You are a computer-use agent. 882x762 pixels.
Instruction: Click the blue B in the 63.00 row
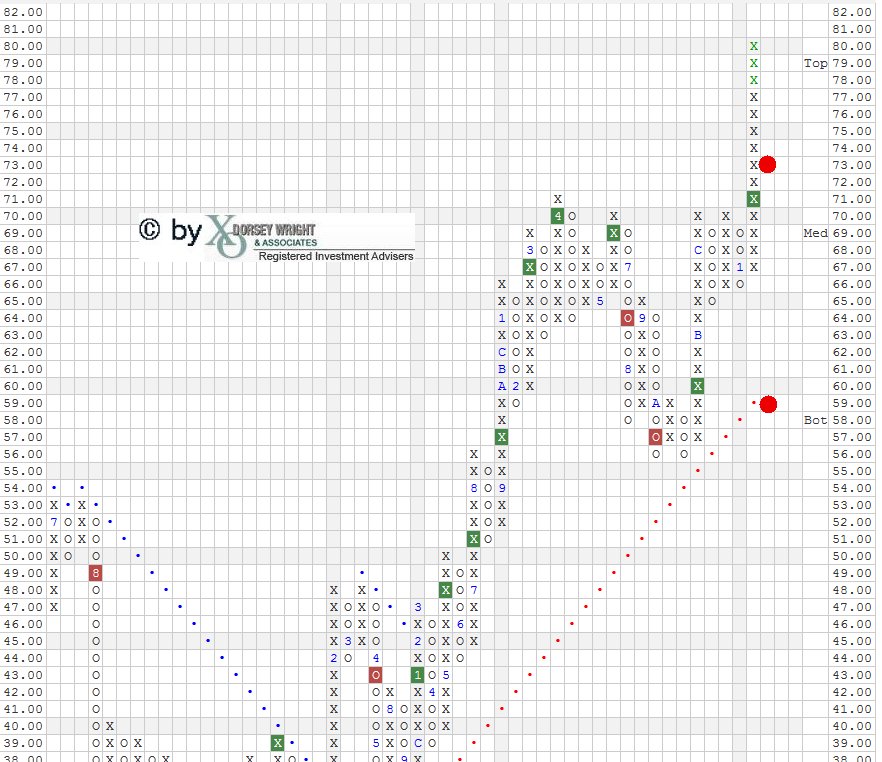[x=698, y=335]
